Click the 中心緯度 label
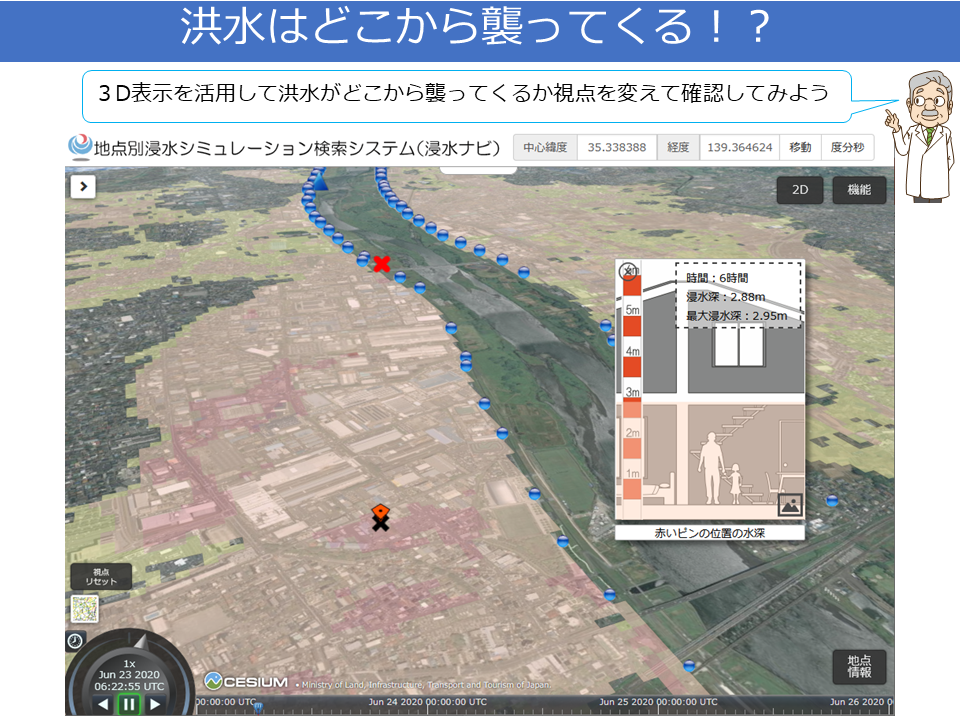 pos(545,148)
